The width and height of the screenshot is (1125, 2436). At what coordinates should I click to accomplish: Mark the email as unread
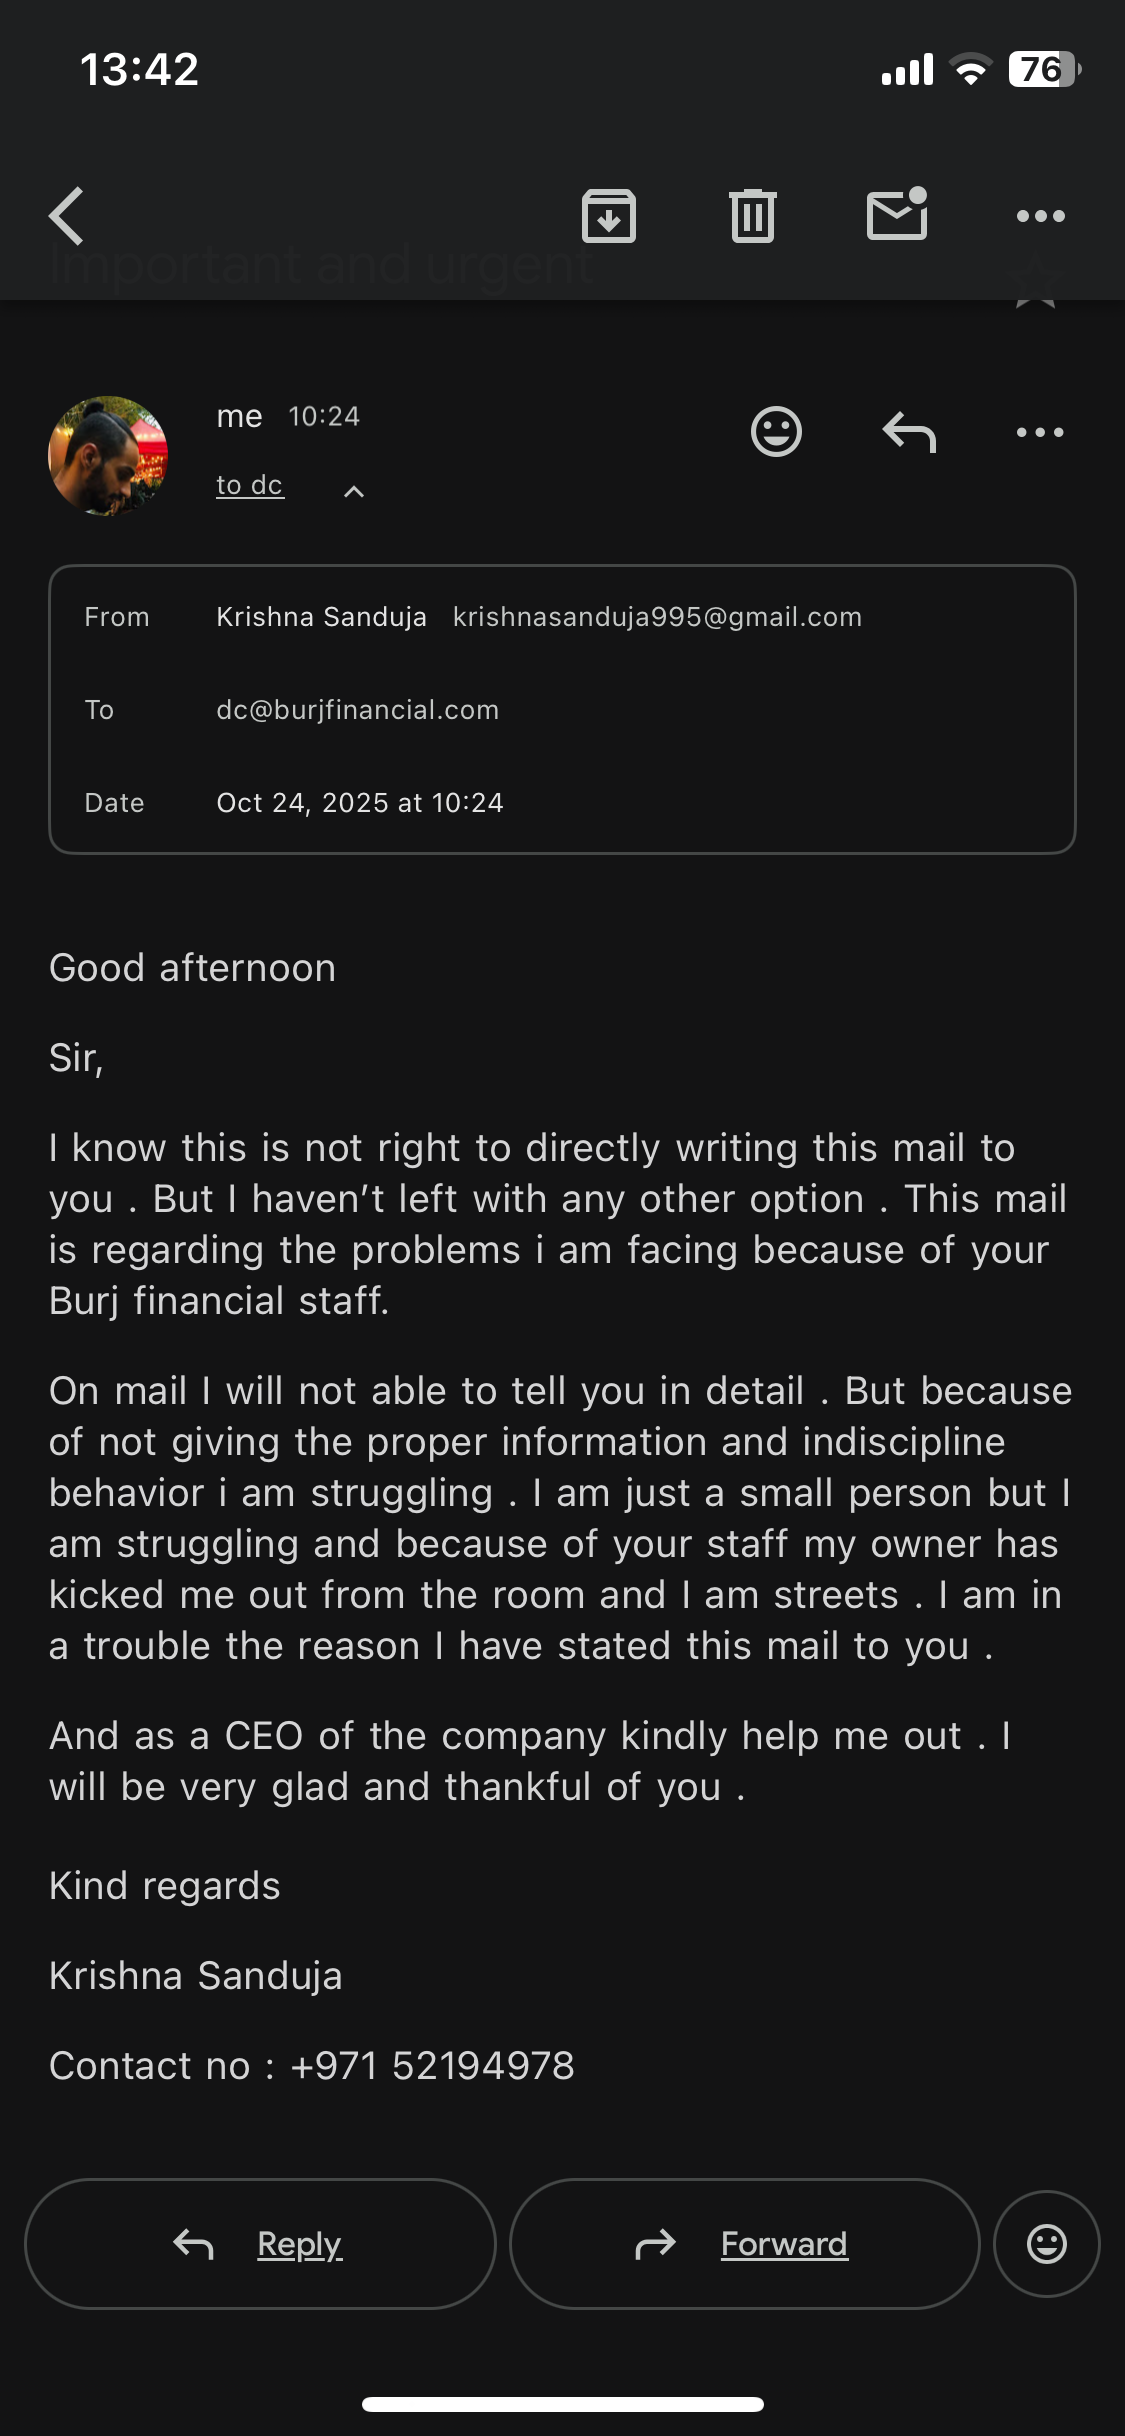[897, 215]
